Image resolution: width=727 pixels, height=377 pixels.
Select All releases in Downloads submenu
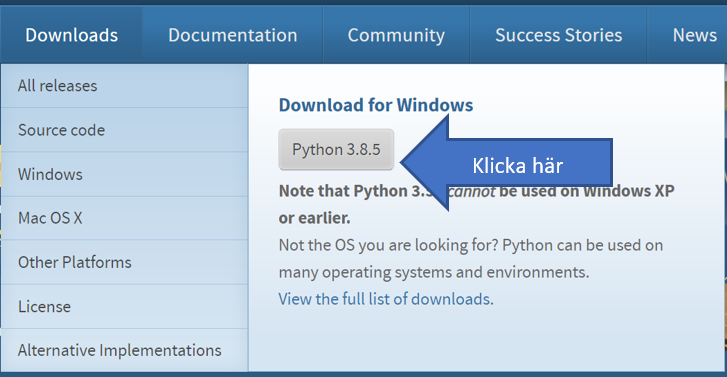pos(124,86)
